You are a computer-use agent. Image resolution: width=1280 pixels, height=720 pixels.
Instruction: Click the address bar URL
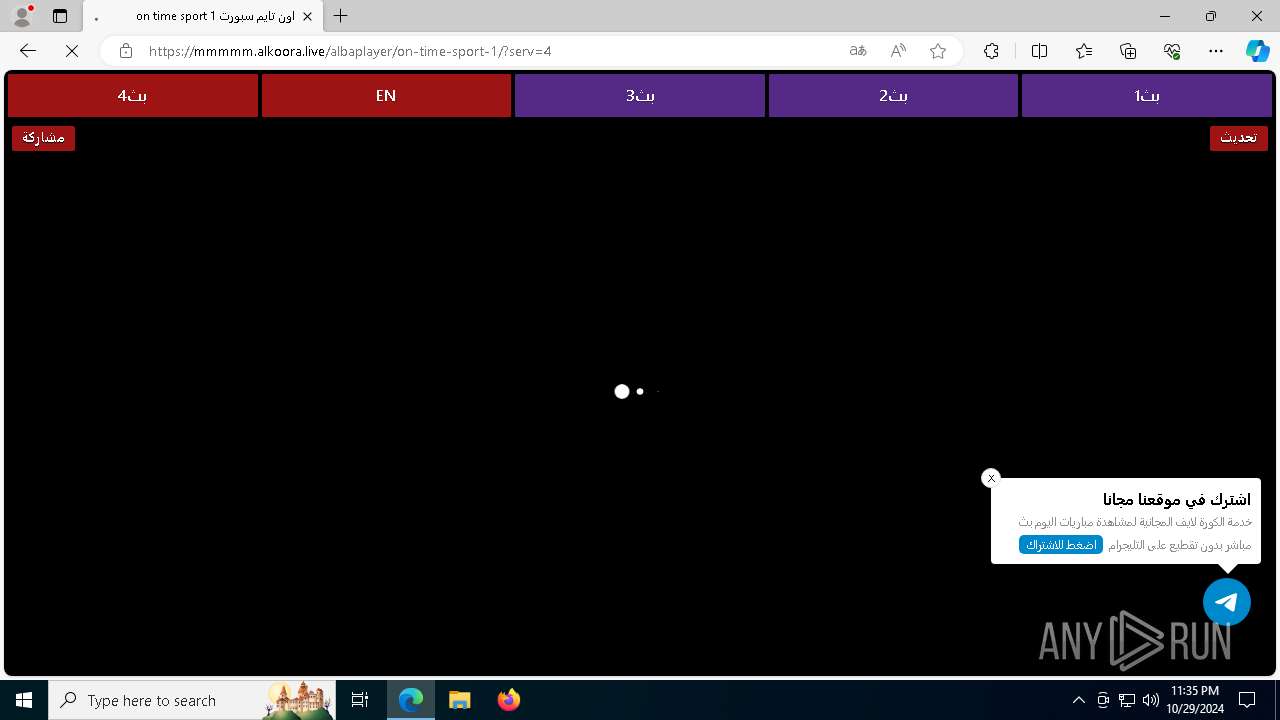pos(350,51)
